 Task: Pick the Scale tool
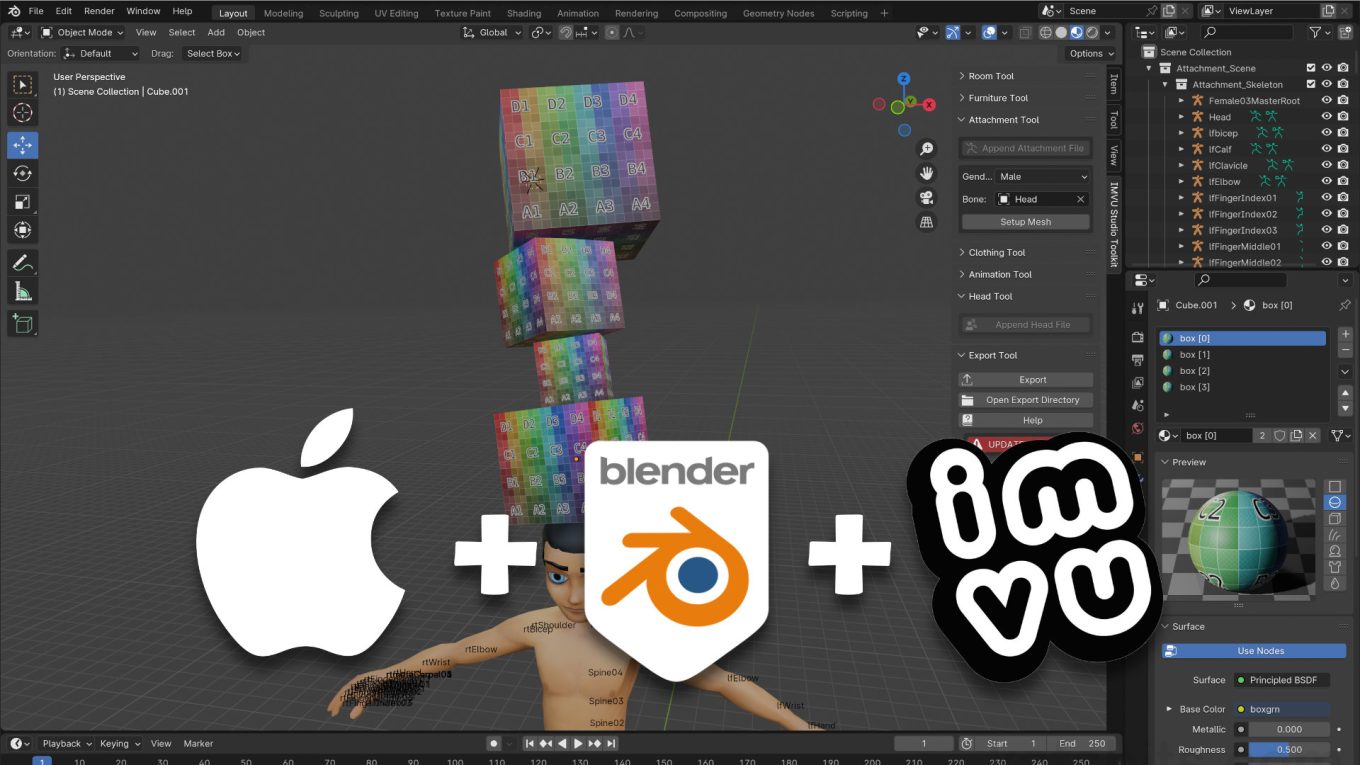(x=22, y=202)
